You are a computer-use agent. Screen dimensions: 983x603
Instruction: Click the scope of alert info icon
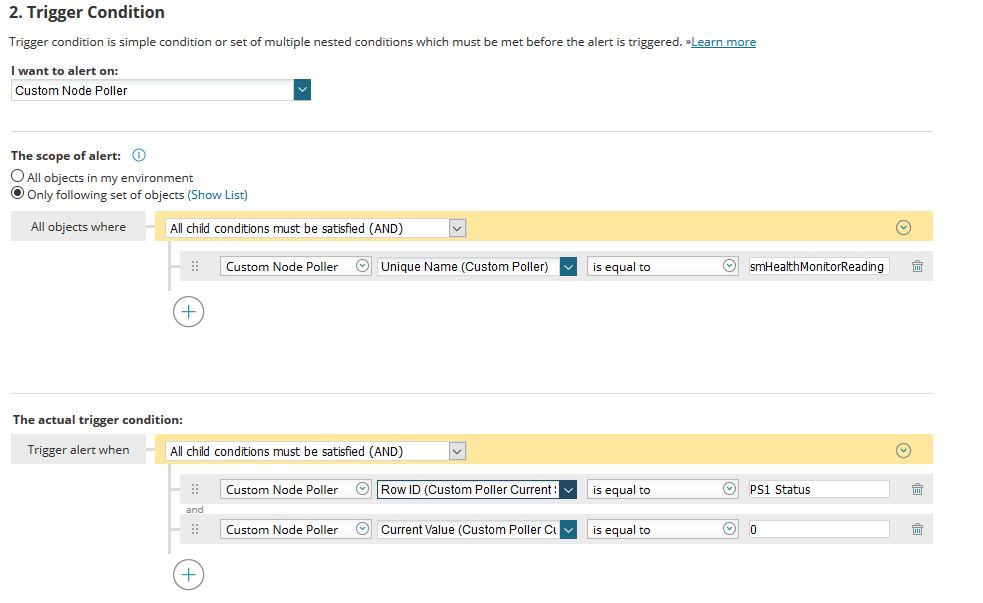coord(139,156)
